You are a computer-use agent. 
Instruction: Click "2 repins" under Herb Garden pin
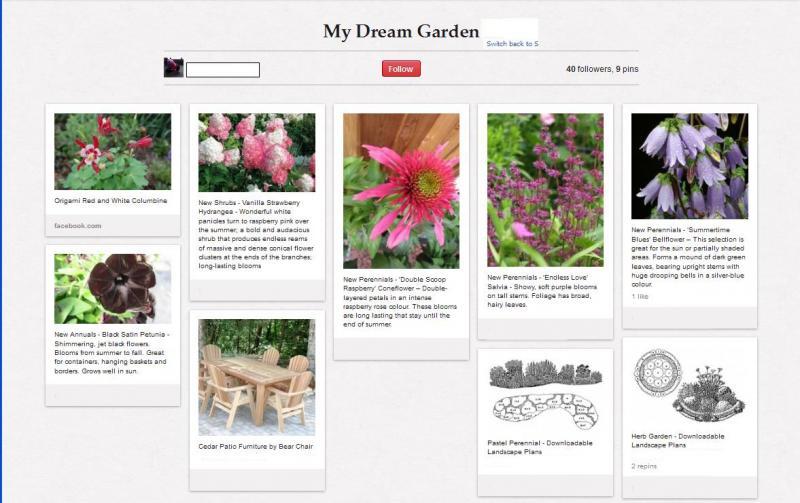coord(646,466)
